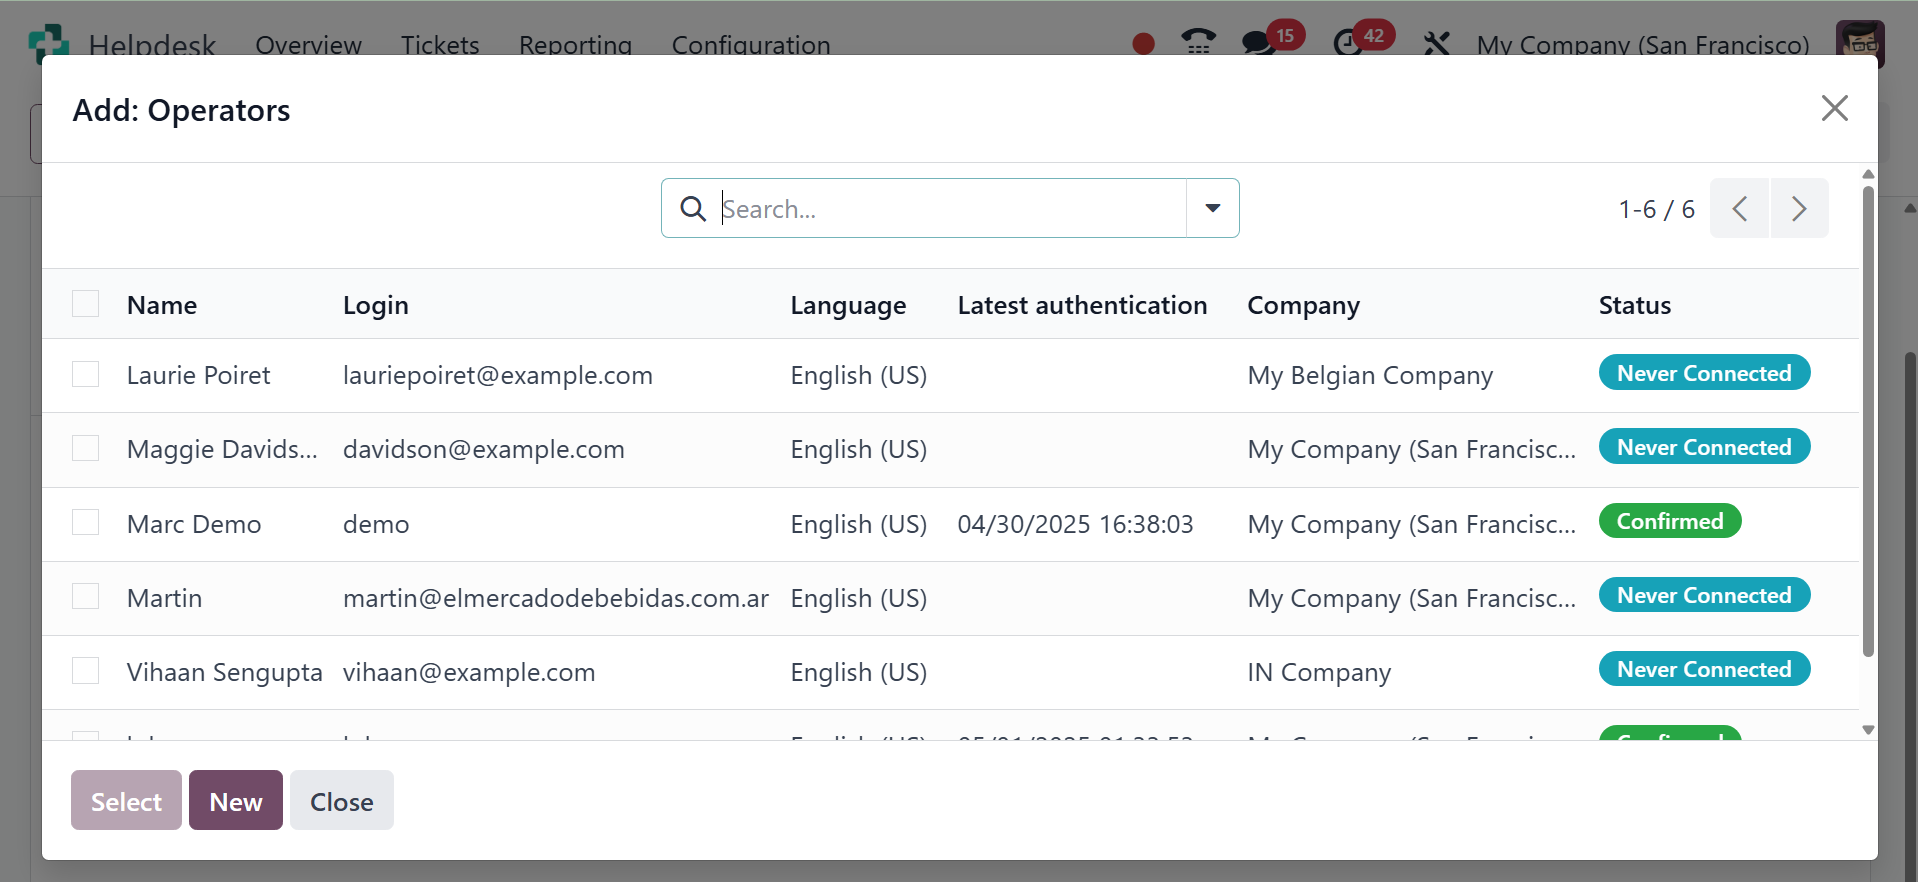Open the Tickets menu
This screenshot has width=1918, height=882.
[x=440, y=45]
